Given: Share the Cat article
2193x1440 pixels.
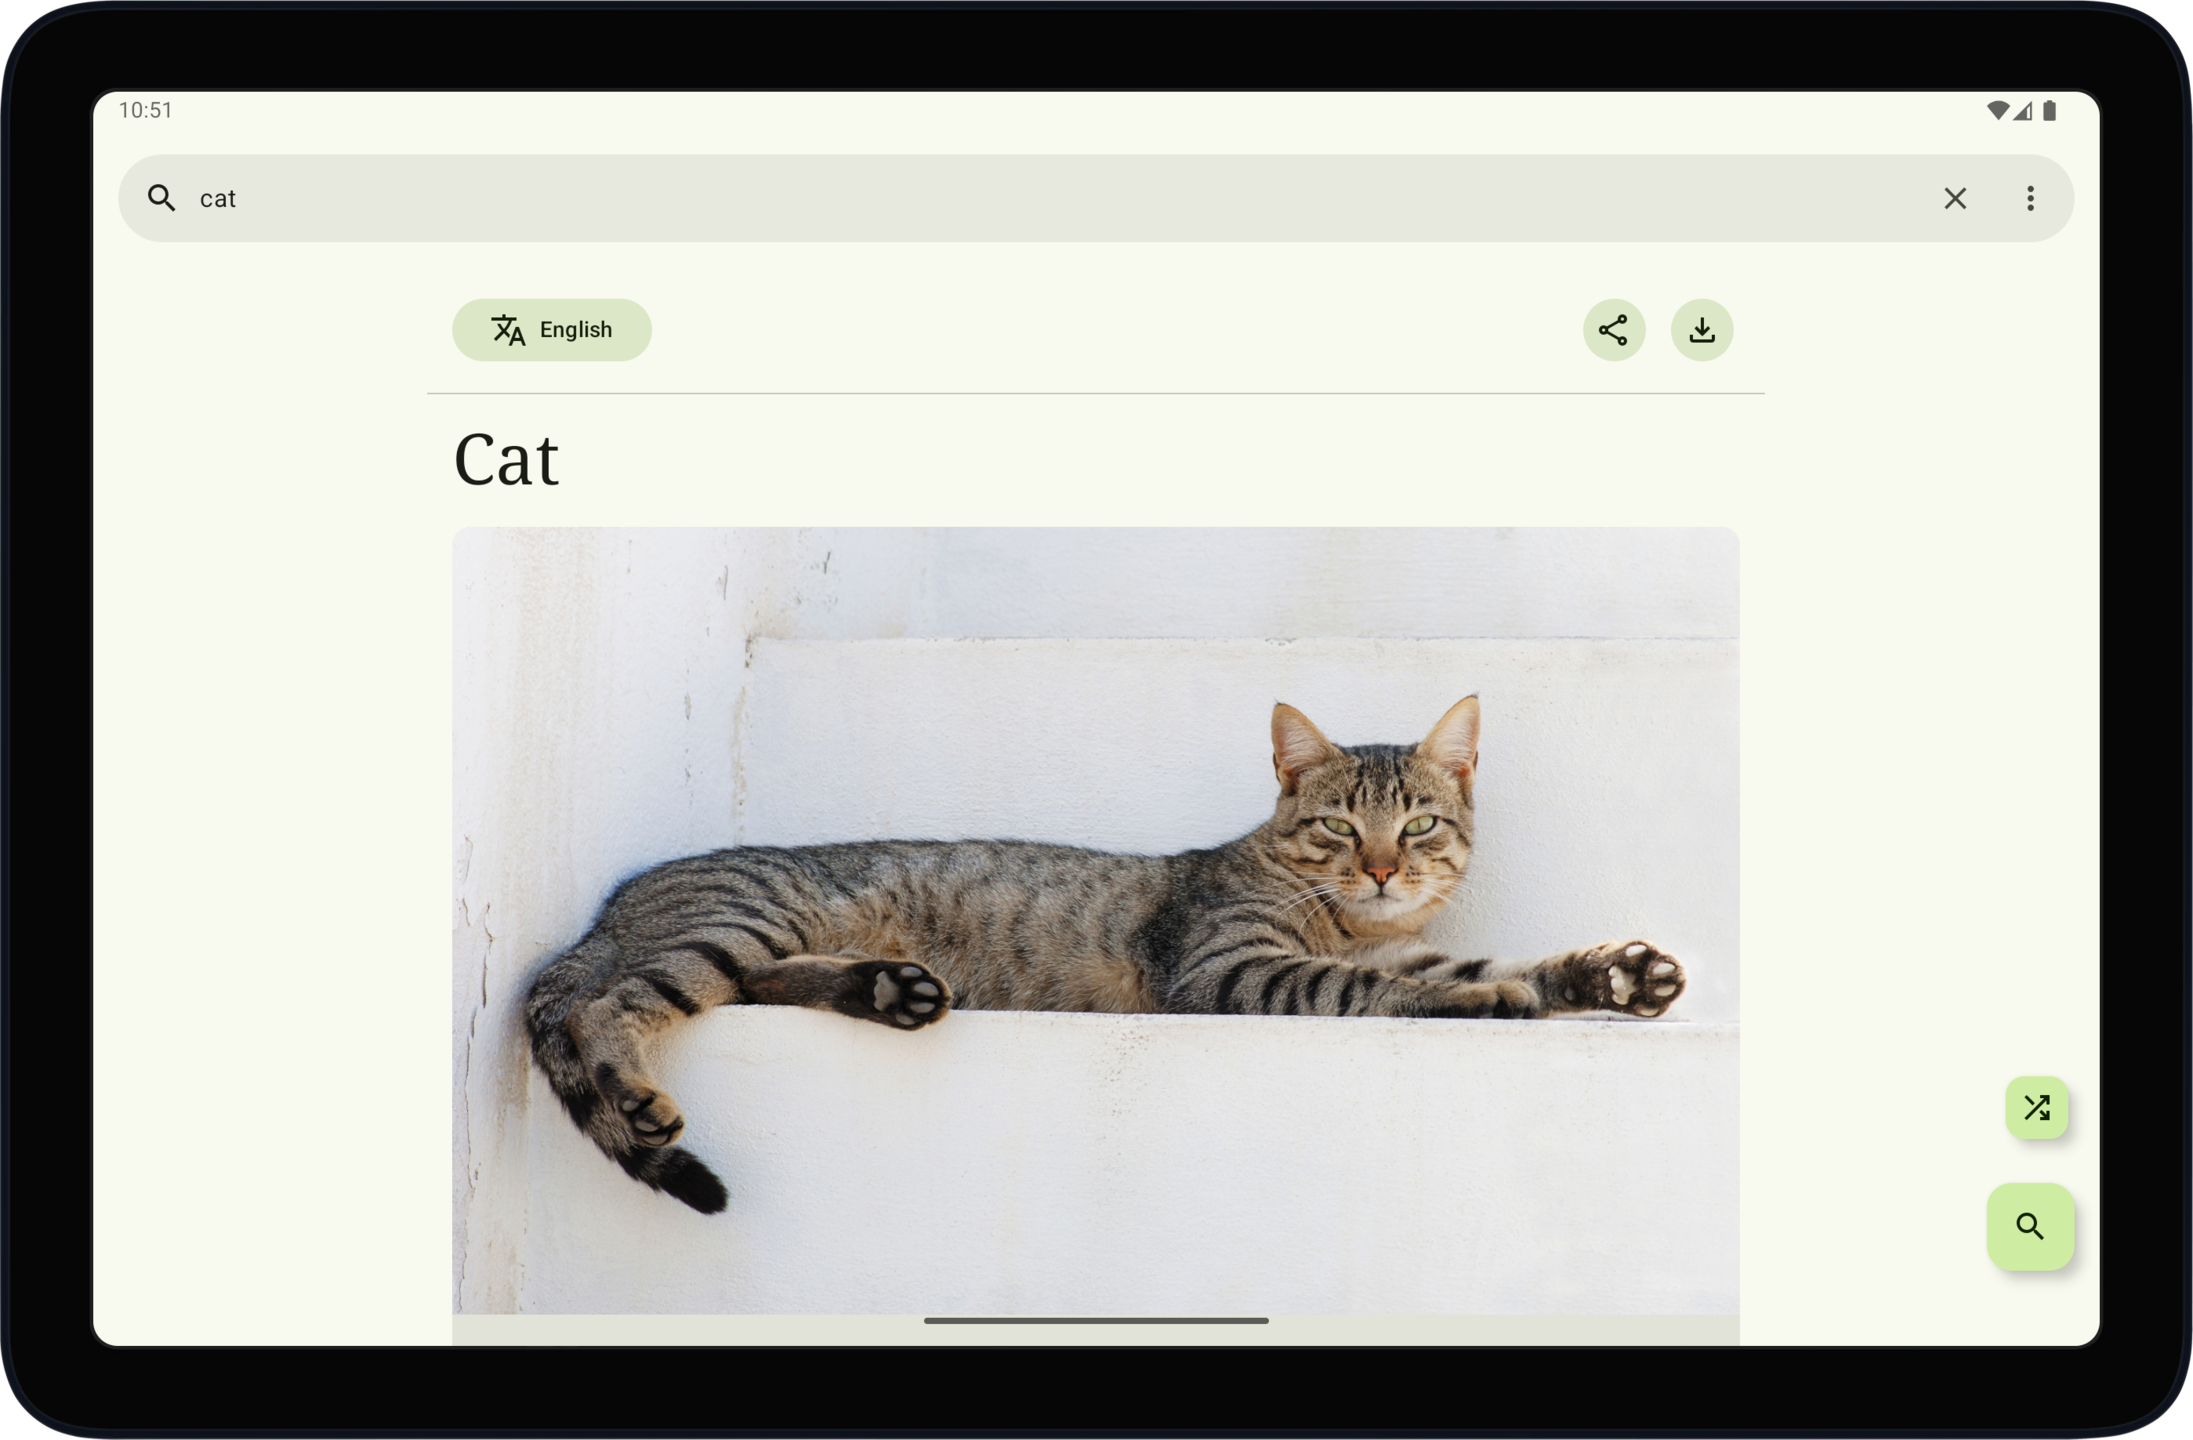Looking at the screenshot, I should [x=1613, y=330].
